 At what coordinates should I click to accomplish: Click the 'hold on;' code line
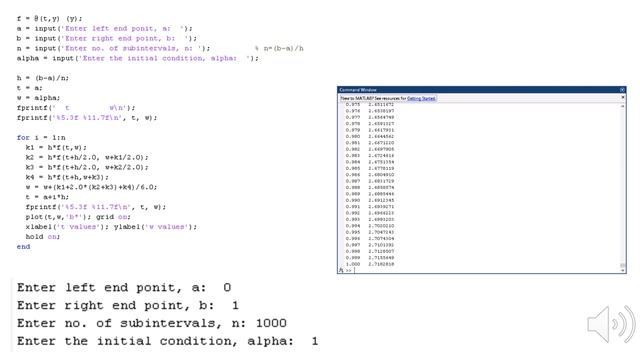(43, 237)
